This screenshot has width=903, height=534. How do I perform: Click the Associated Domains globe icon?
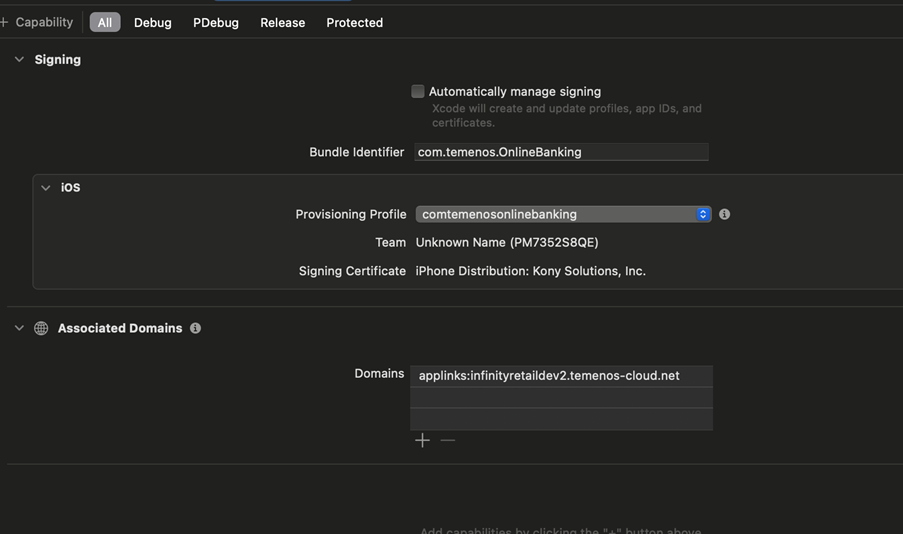point(41,328)
